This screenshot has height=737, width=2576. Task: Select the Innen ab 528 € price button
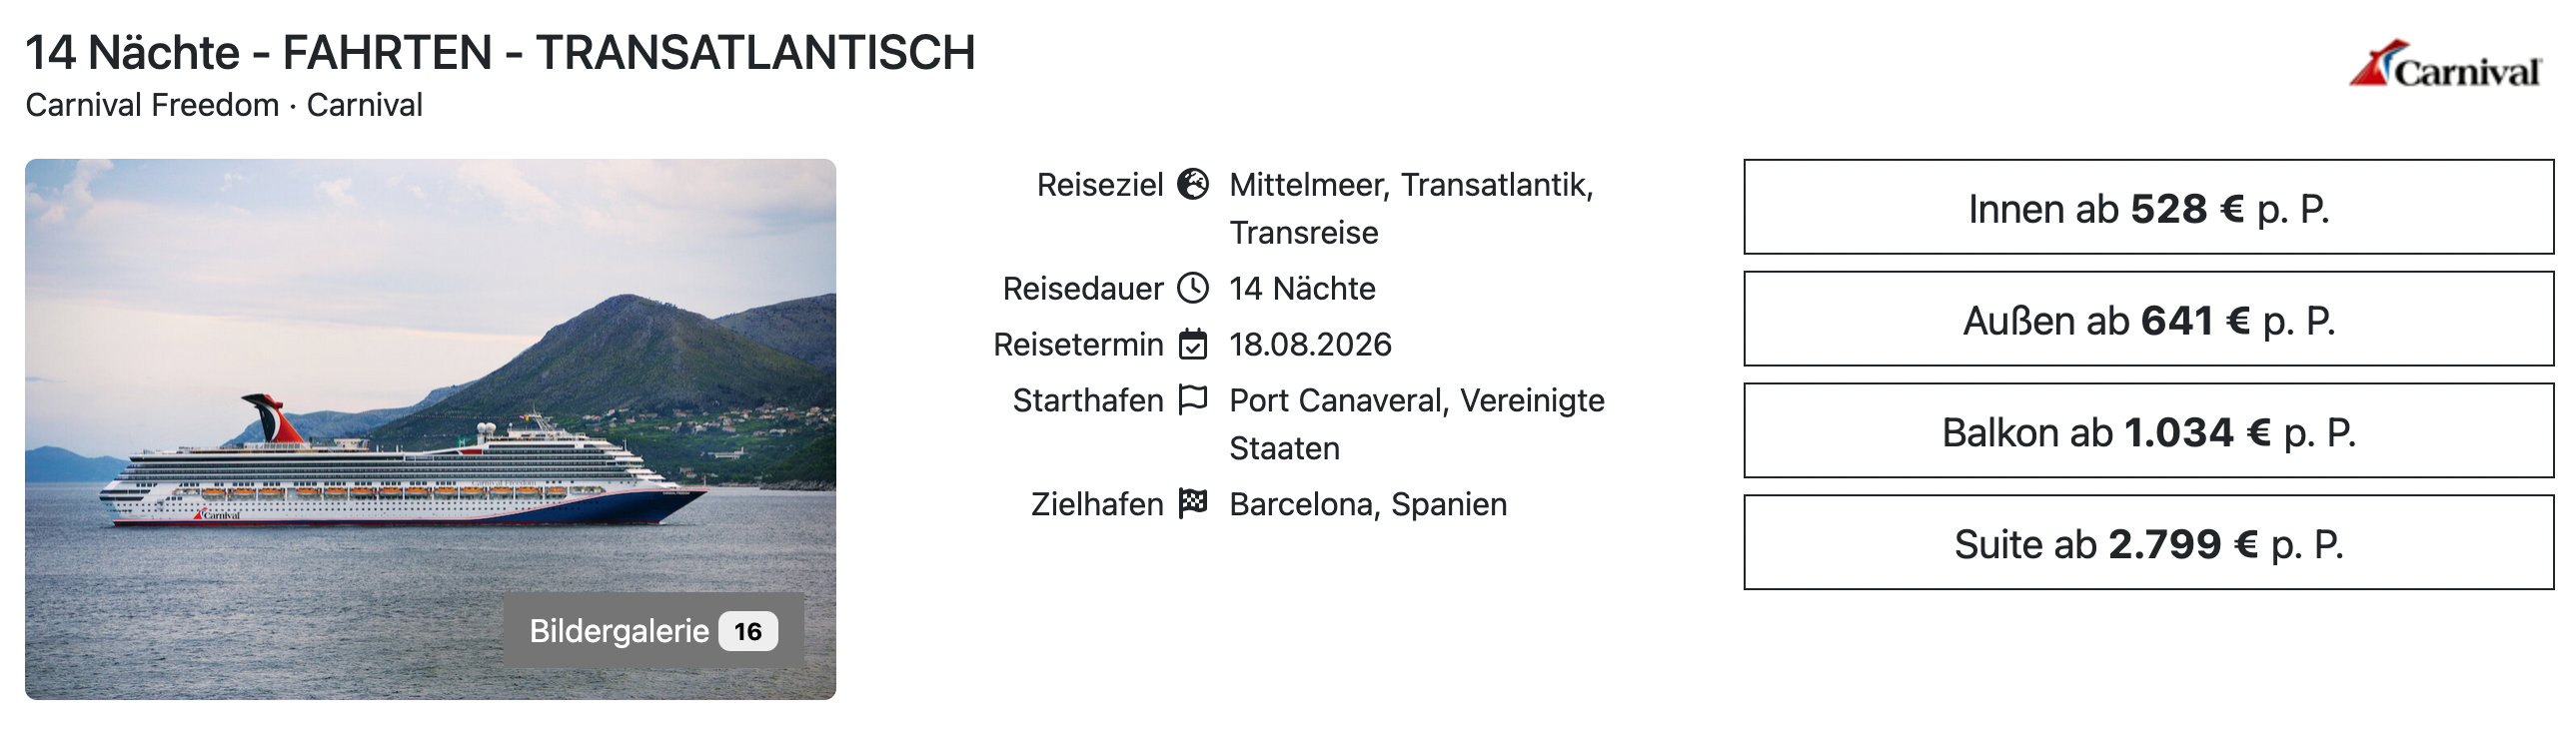coord(2148,208)
